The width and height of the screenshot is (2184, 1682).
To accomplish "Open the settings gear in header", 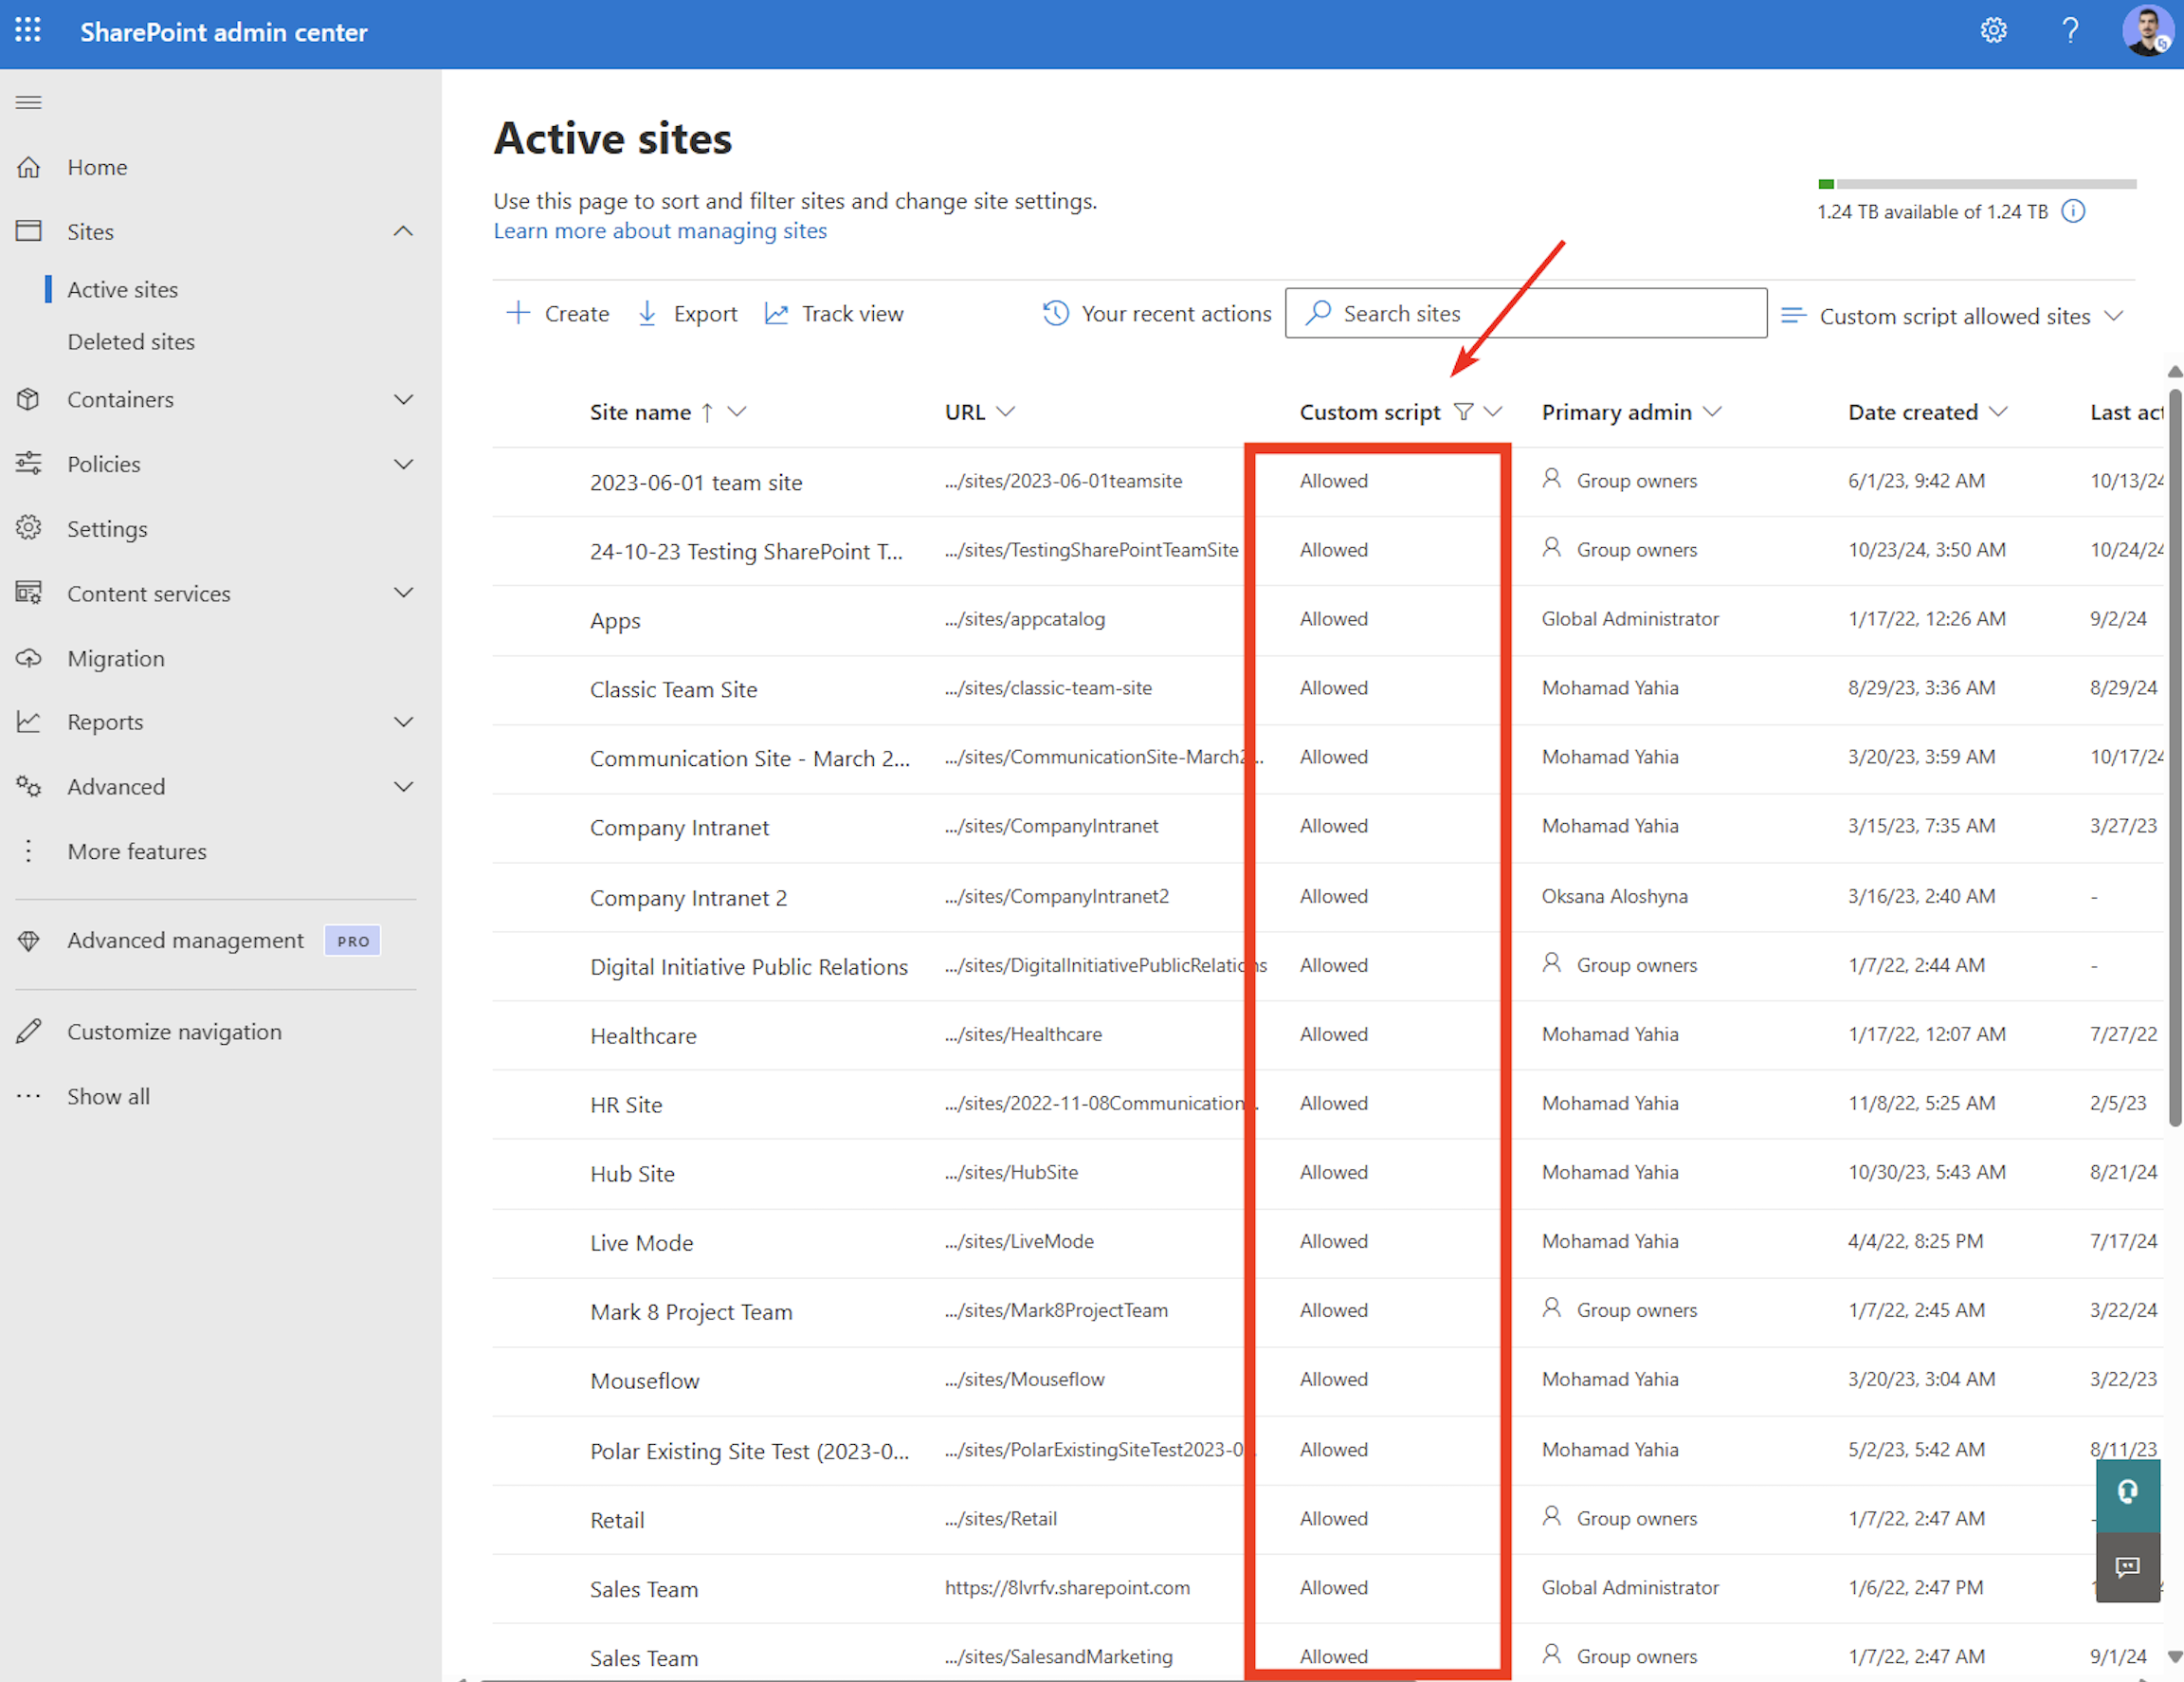I will (x=1993, y=32).
